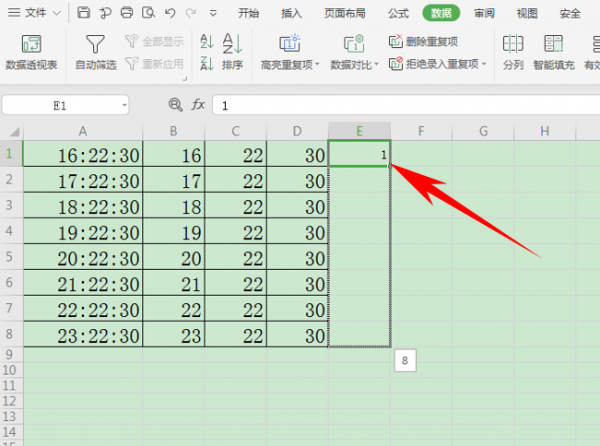Image resolution: width=600 pixels, height=446 pixels.
Task: Open the 排序 sort dialog
Action: (x=232, y=52)
